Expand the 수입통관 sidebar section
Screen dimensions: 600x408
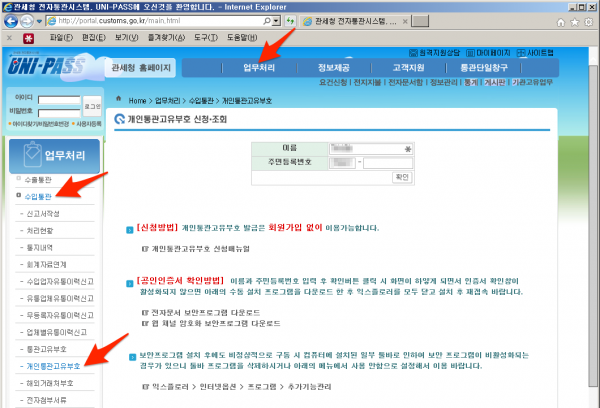(37, 196)
